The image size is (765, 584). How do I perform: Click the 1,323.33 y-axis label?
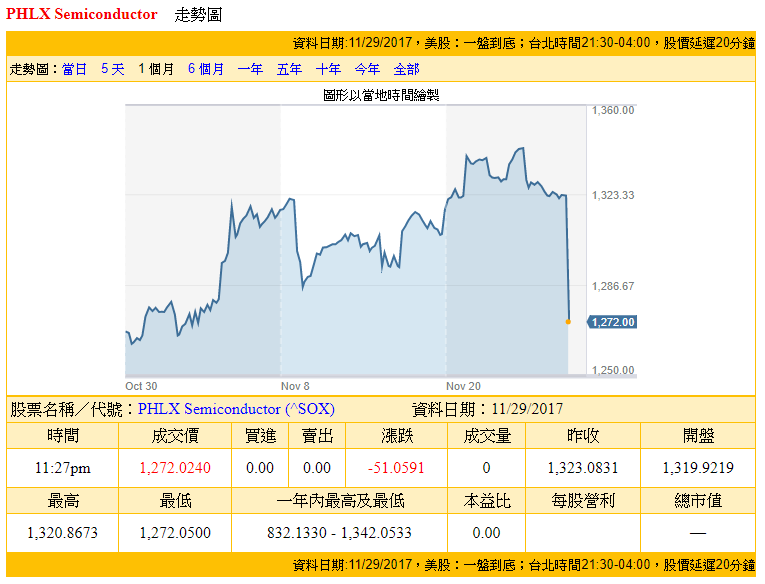613,195
